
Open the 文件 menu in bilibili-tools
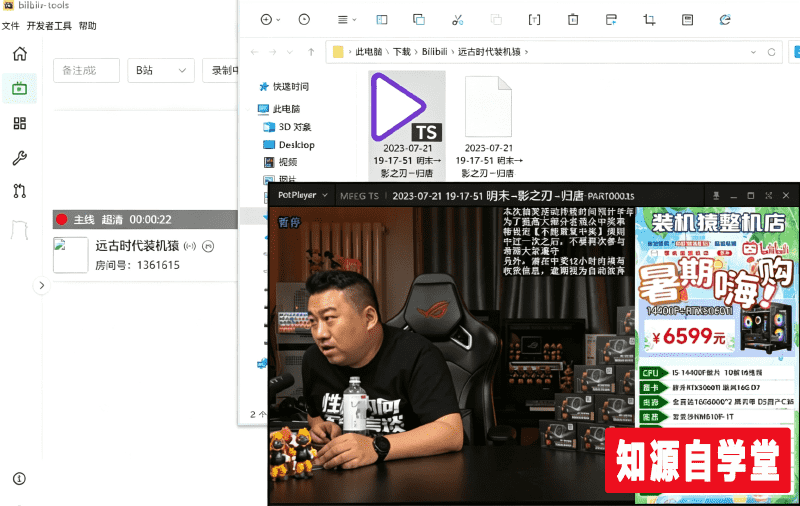click(x=10, y=26)
